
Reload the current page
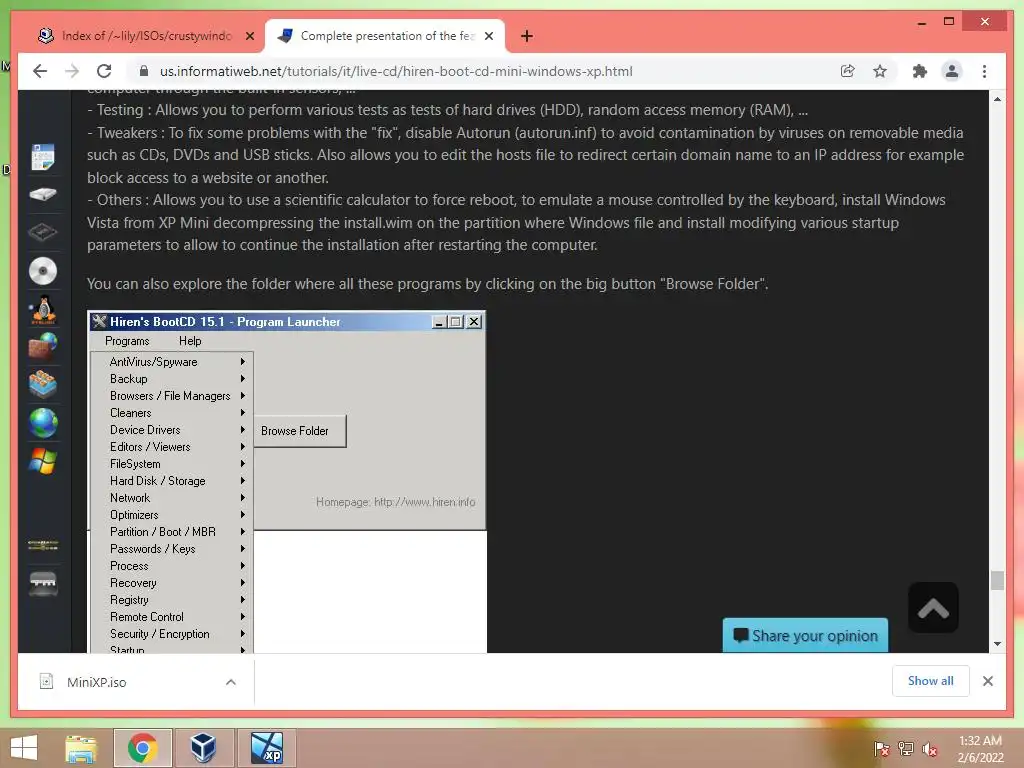[104, 71]
